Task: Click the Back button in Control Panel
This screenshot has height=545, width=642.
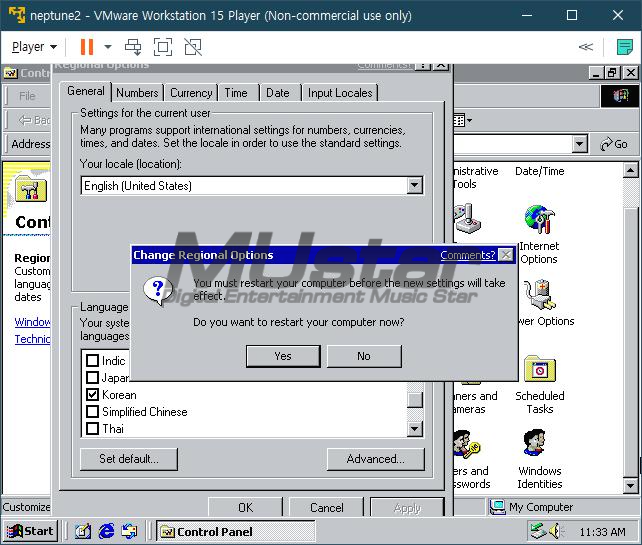Action: (35, 120)
